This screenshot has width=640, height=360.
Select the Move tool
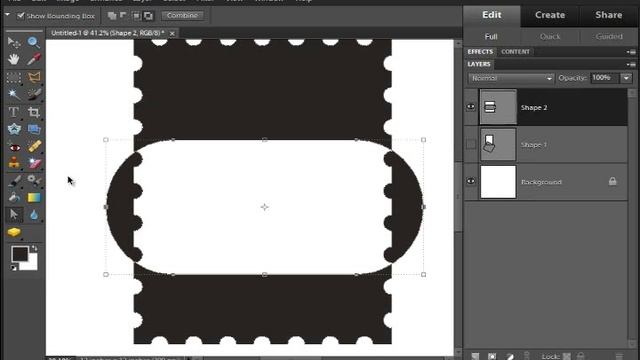click(x=14, y=42)
